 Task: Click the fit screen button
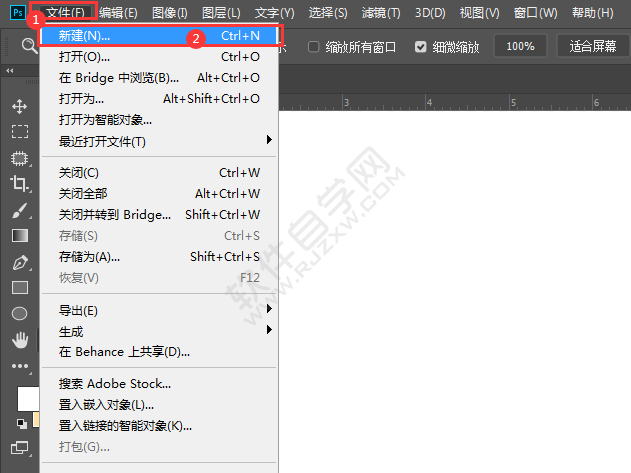click(593, 46)
